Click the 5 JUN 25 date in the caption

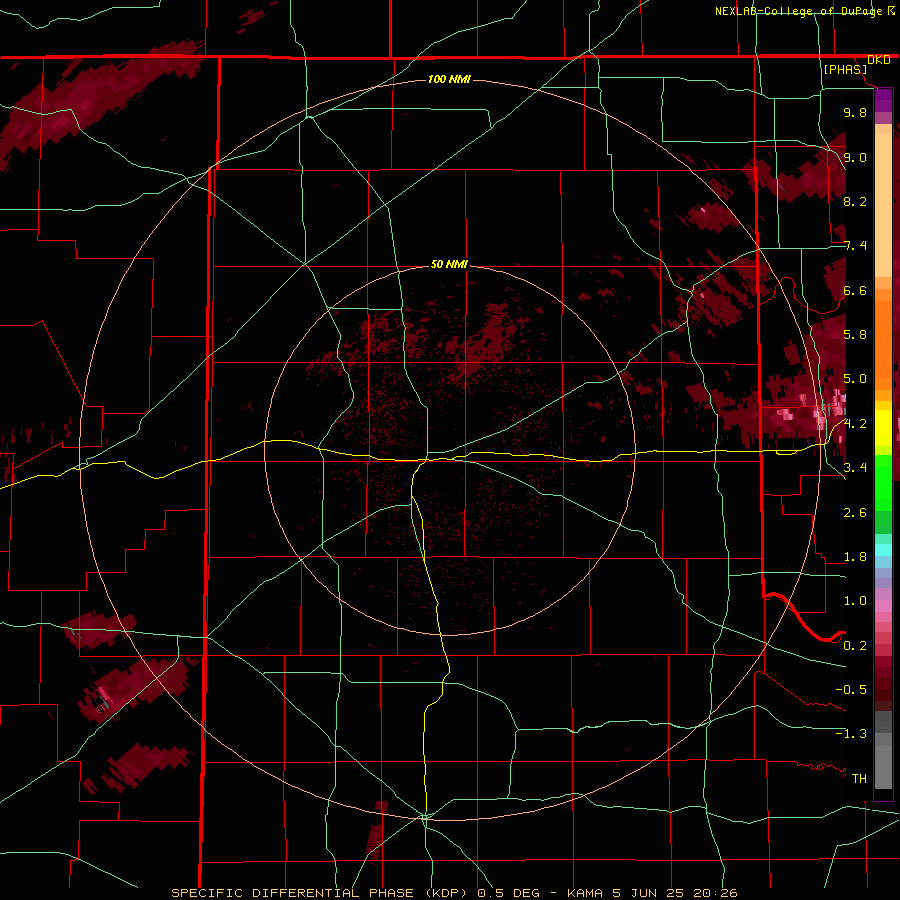[650, 893]
